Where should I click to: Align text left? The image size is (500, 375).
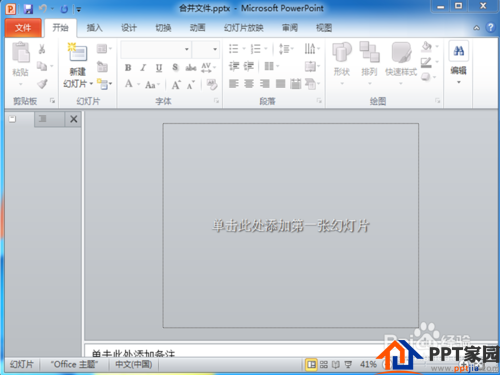234,84
